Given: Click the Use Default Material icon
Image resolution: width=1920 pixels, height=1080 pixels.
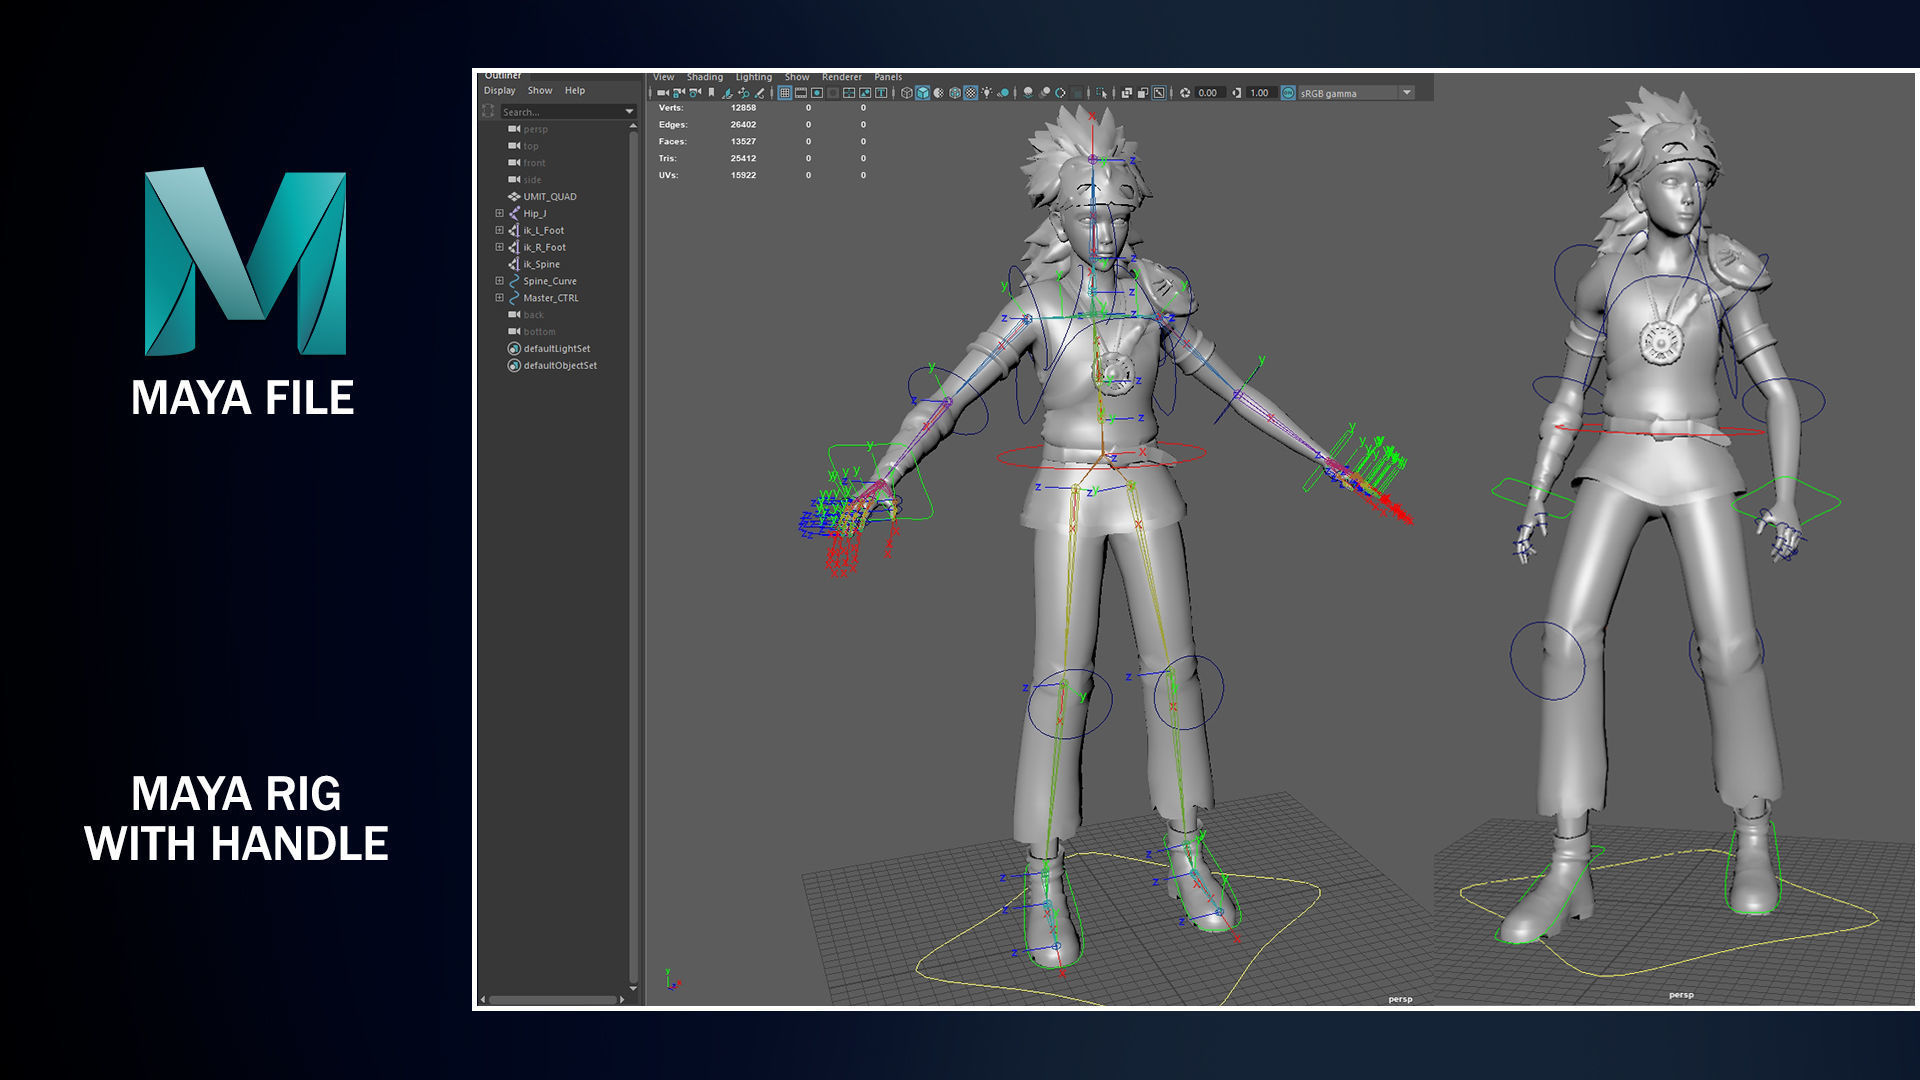Looking at the screenshot, I should [x=939, y=92].
